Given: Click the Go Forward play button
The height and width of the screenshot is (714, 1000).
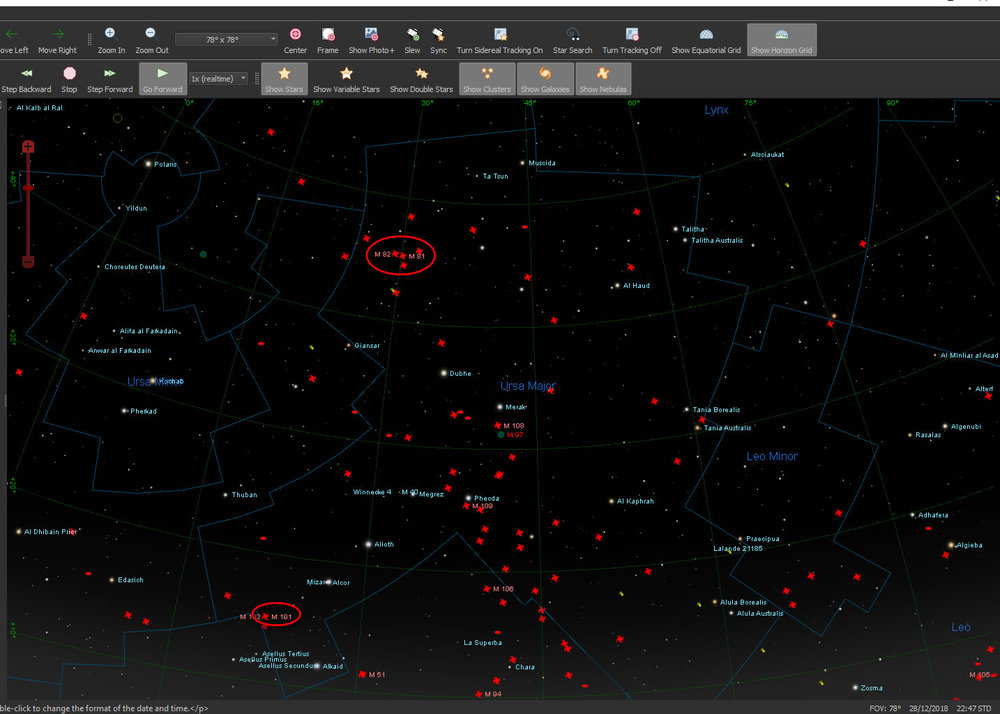Looking at the screenshot, I should 163,79.
